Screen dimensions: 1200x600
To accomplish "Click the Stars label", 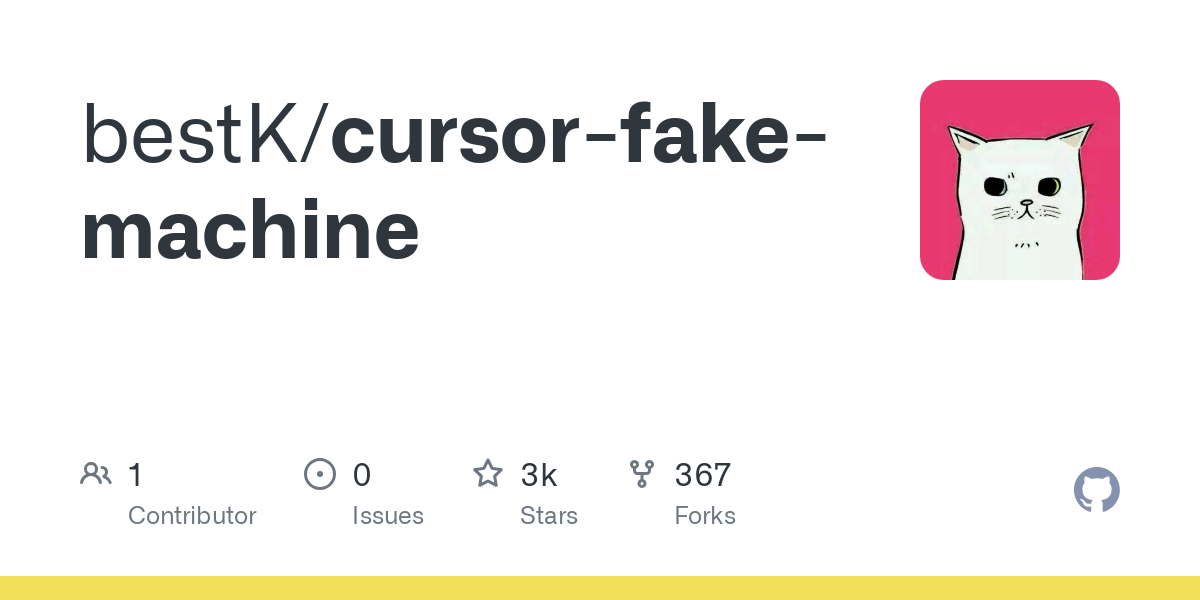I will point(549,516).
